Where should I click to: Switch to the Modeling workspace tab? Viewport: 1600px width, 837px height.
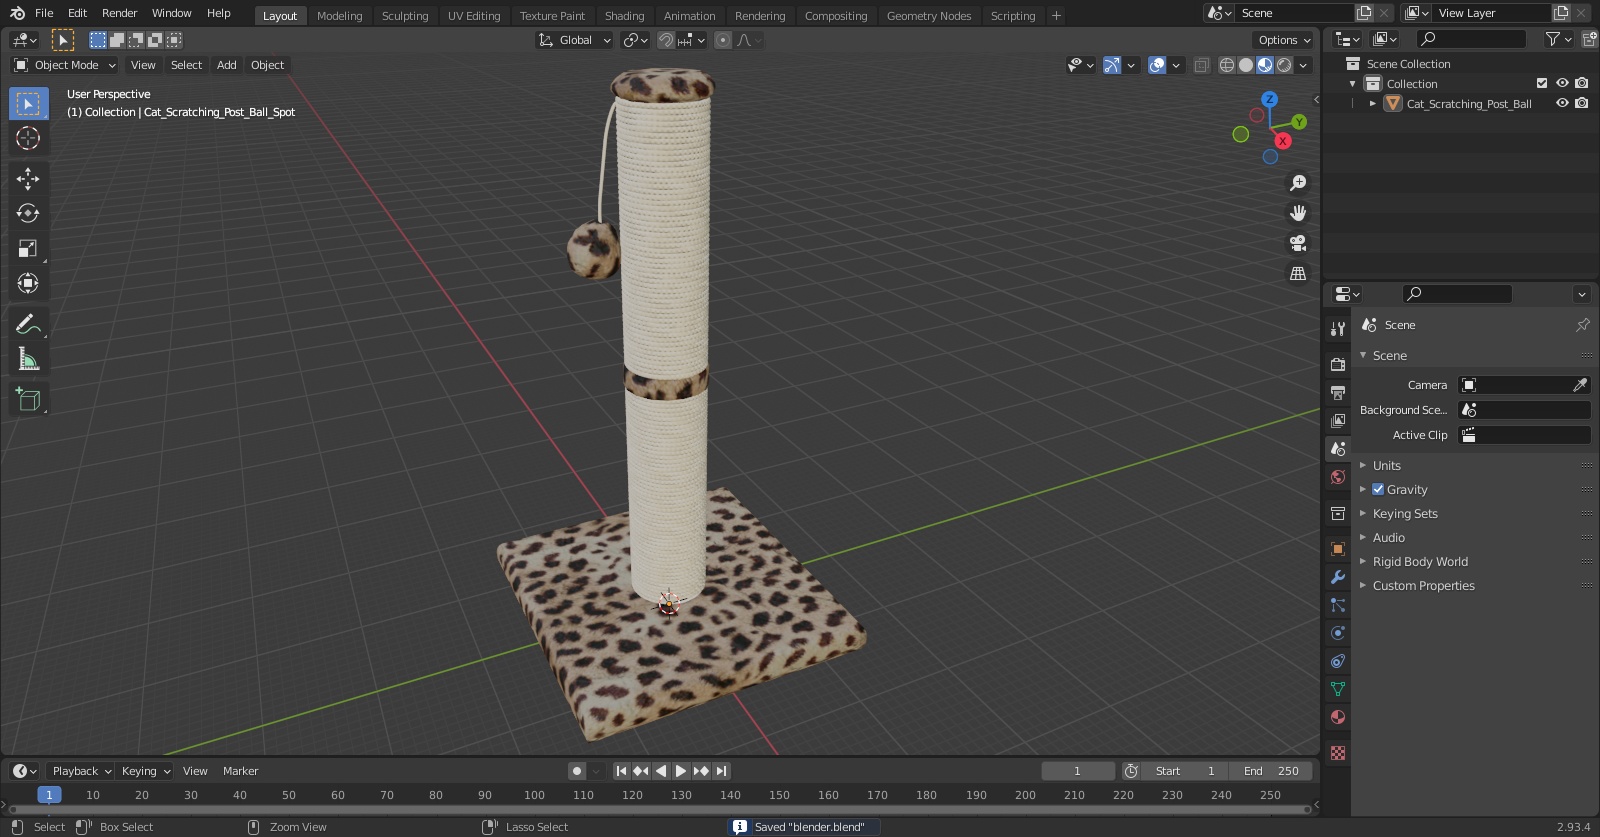pyautogui.click(x=339, y=16)
